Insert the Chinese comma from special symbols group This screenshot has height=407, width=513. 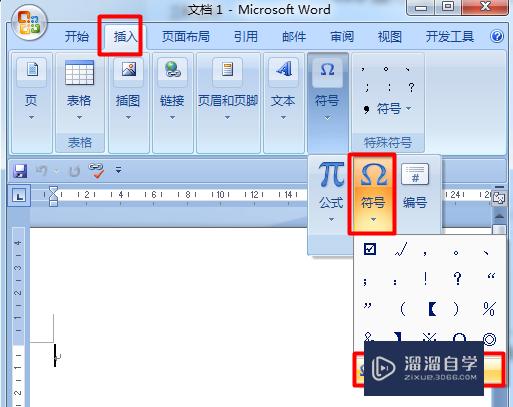[363, 69]
